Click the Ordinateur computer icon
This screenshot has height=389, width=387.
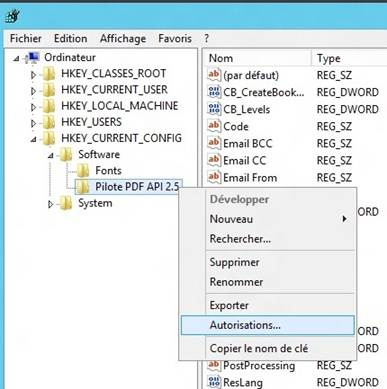33,57
